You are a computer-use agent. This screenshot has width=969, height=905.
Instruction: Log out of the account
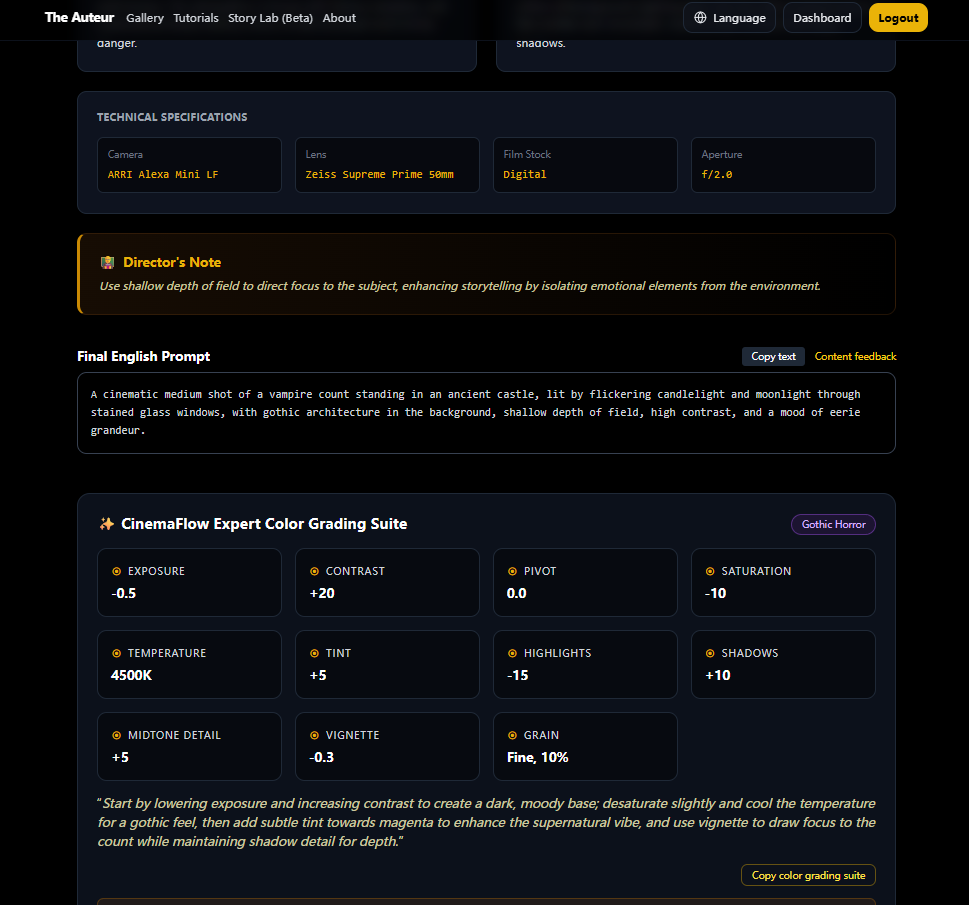tap(898, 18)
